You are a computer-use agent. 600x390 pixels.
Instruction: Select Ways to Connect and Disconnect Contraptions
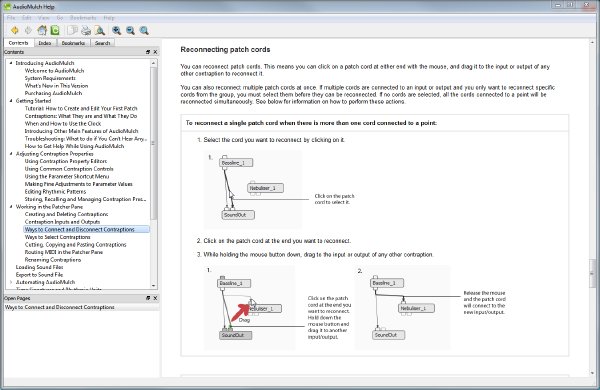pos(80,230)
